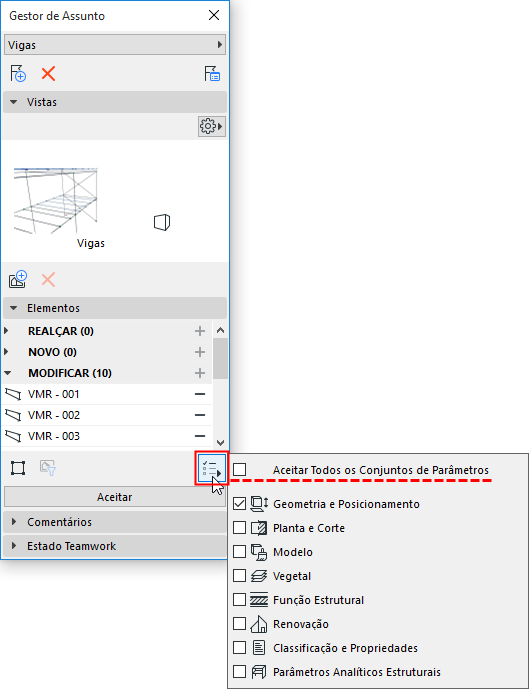Enable the Renovação checkbox
This screenshot has width=529, height=689.
pos(239,624)
